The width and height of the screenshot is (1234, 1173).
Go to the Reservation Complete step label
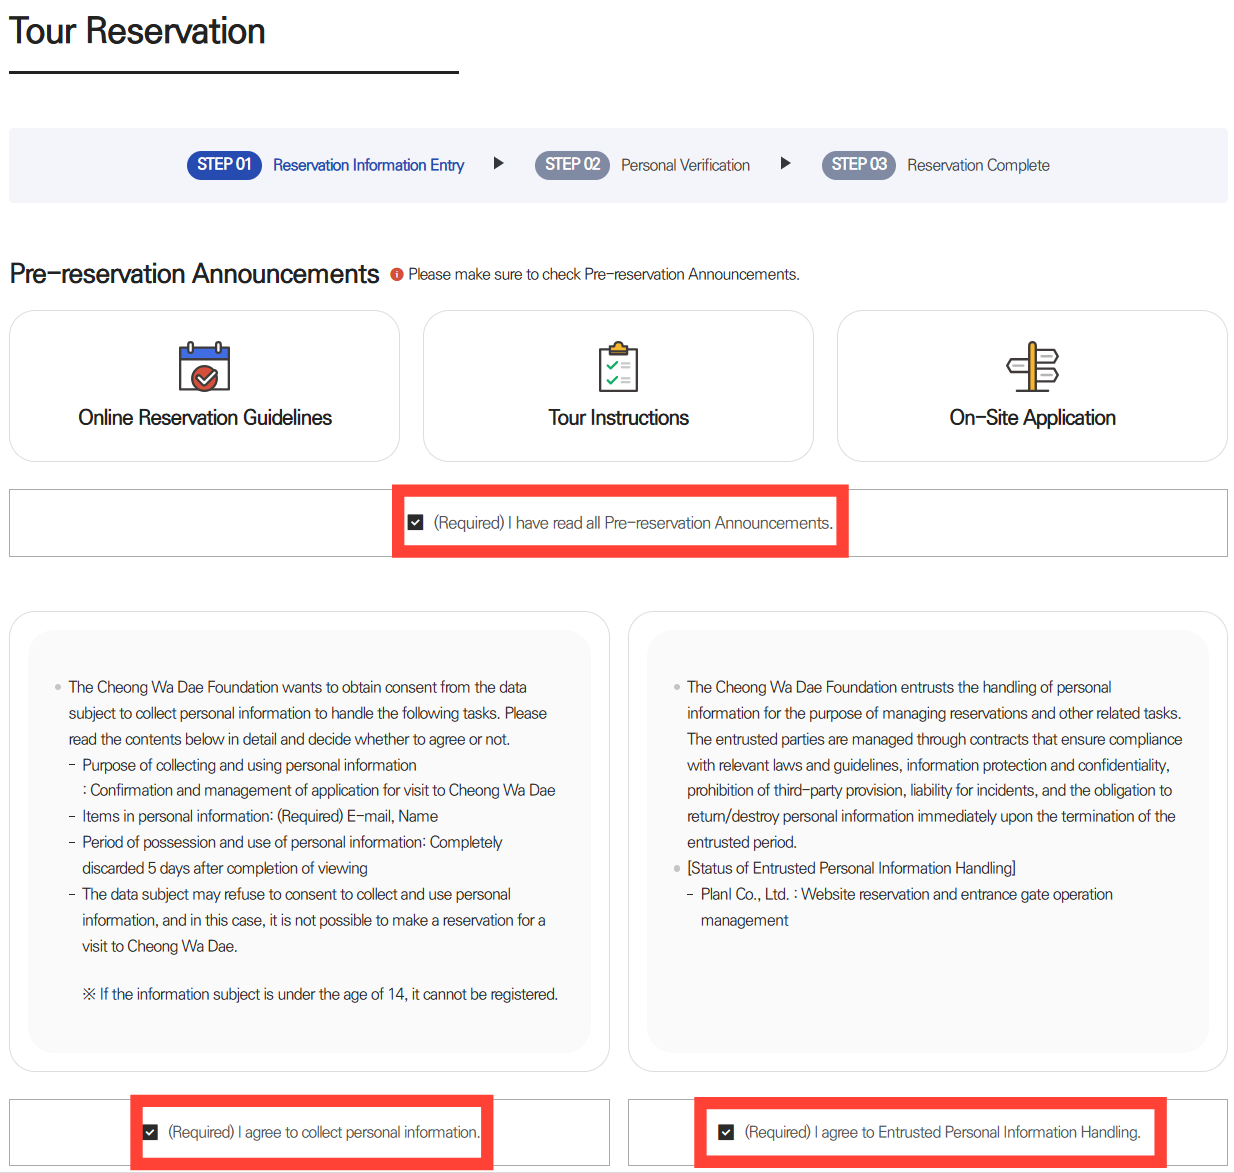pyautogui.click(x=978, y=165)
